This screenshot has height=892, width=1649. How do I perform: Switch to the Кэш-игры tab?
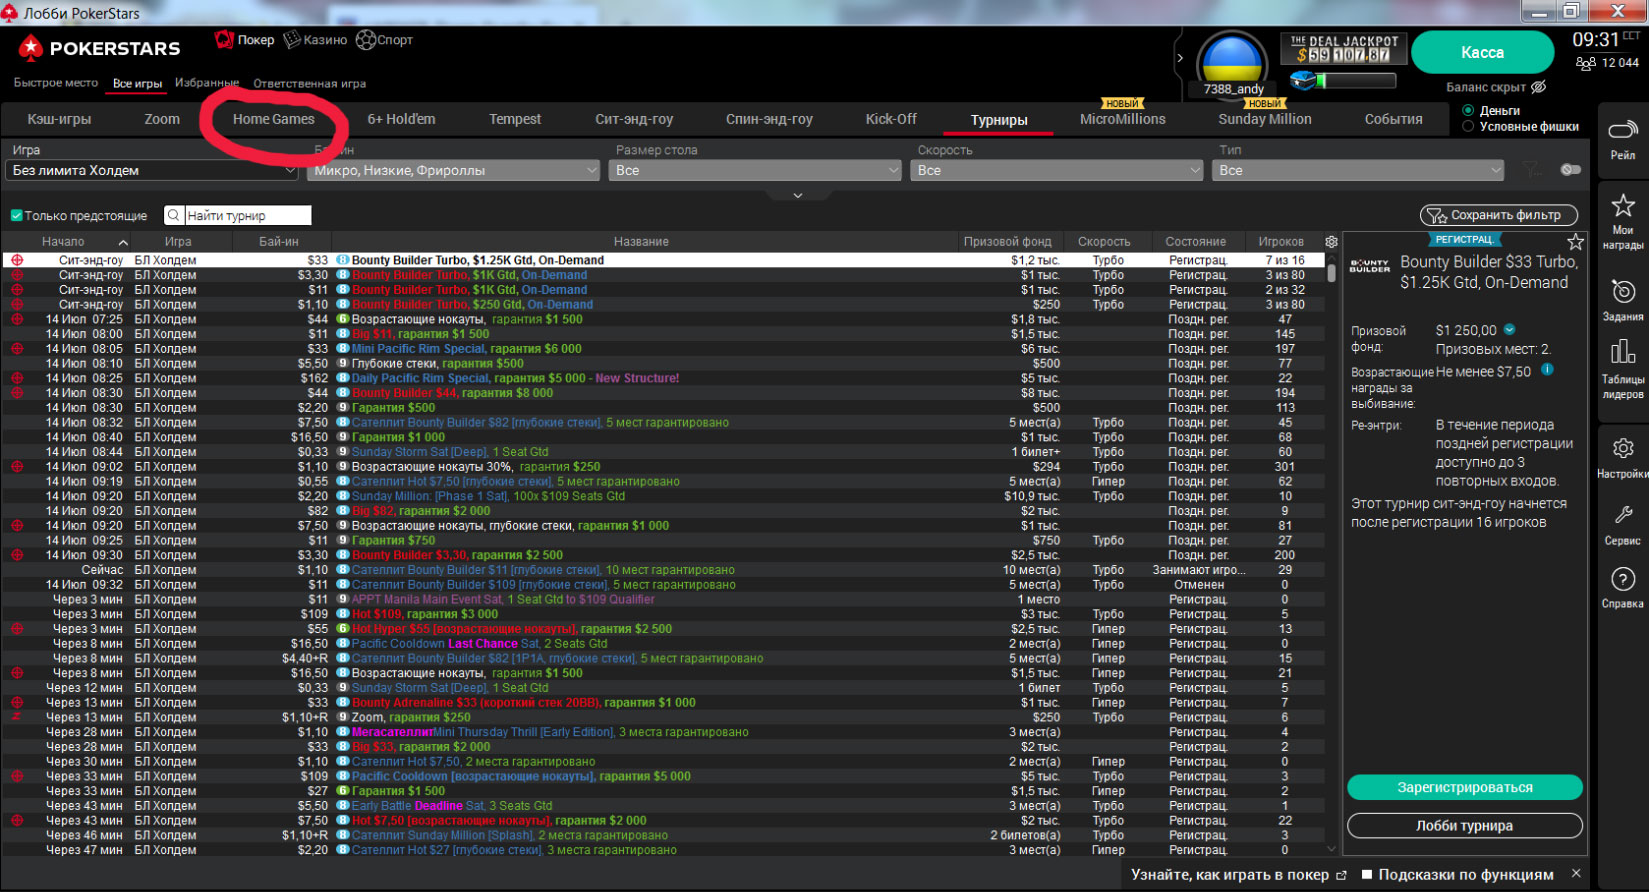pos(59,119)
